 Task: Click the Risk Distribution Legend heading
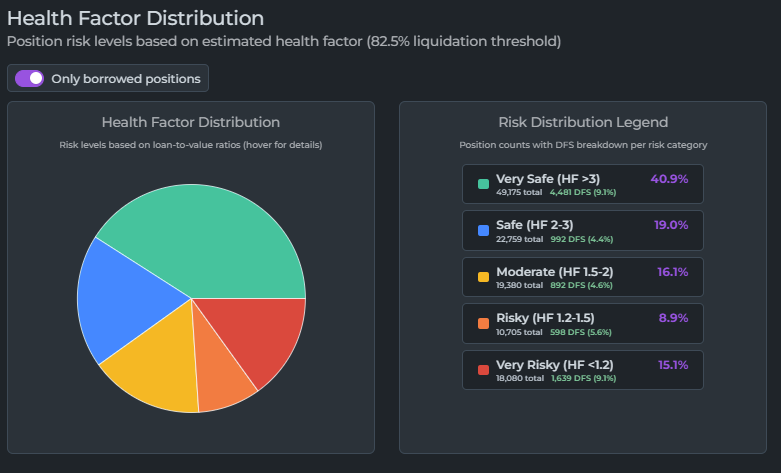point(583,122)
